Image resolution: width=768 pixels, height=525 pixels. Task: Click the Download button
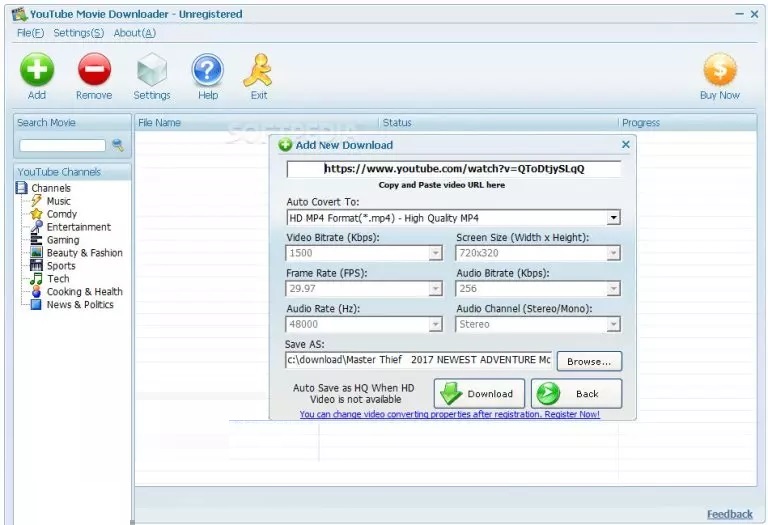479,394
